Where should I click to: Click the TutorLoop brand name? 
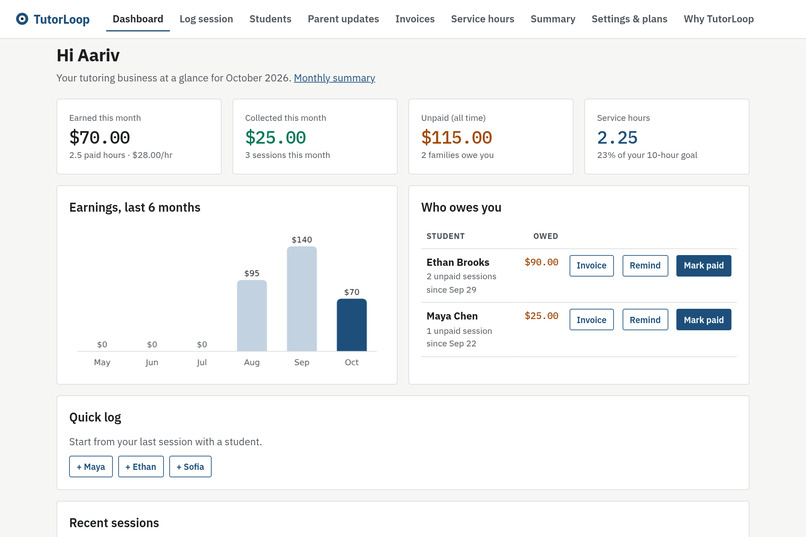coord(62,20)
